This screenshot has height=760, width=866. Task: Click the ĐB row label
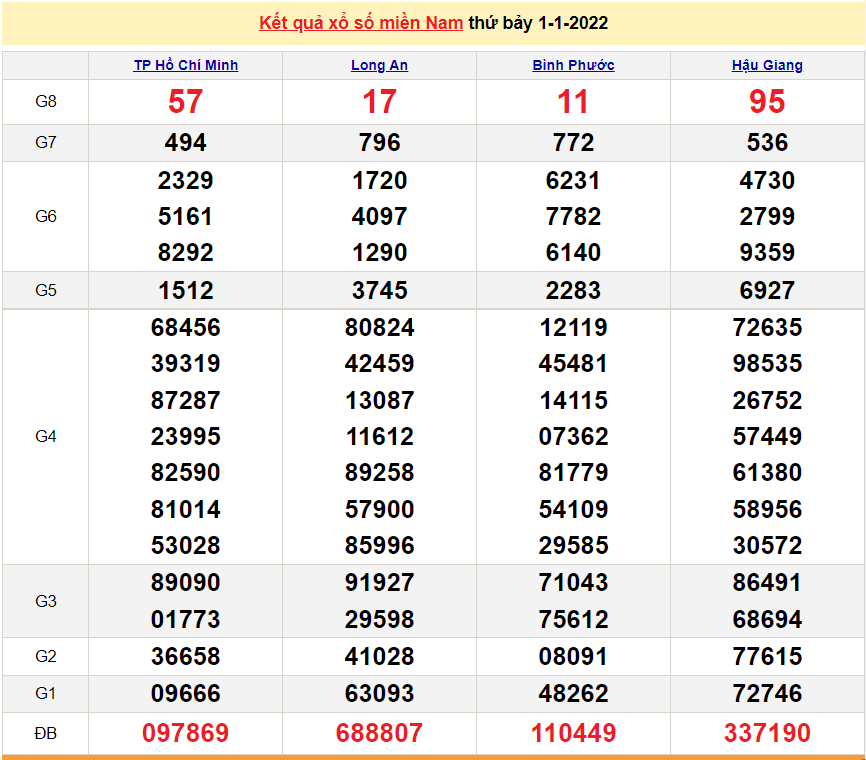pyautogui.click(x=46, y=733)
